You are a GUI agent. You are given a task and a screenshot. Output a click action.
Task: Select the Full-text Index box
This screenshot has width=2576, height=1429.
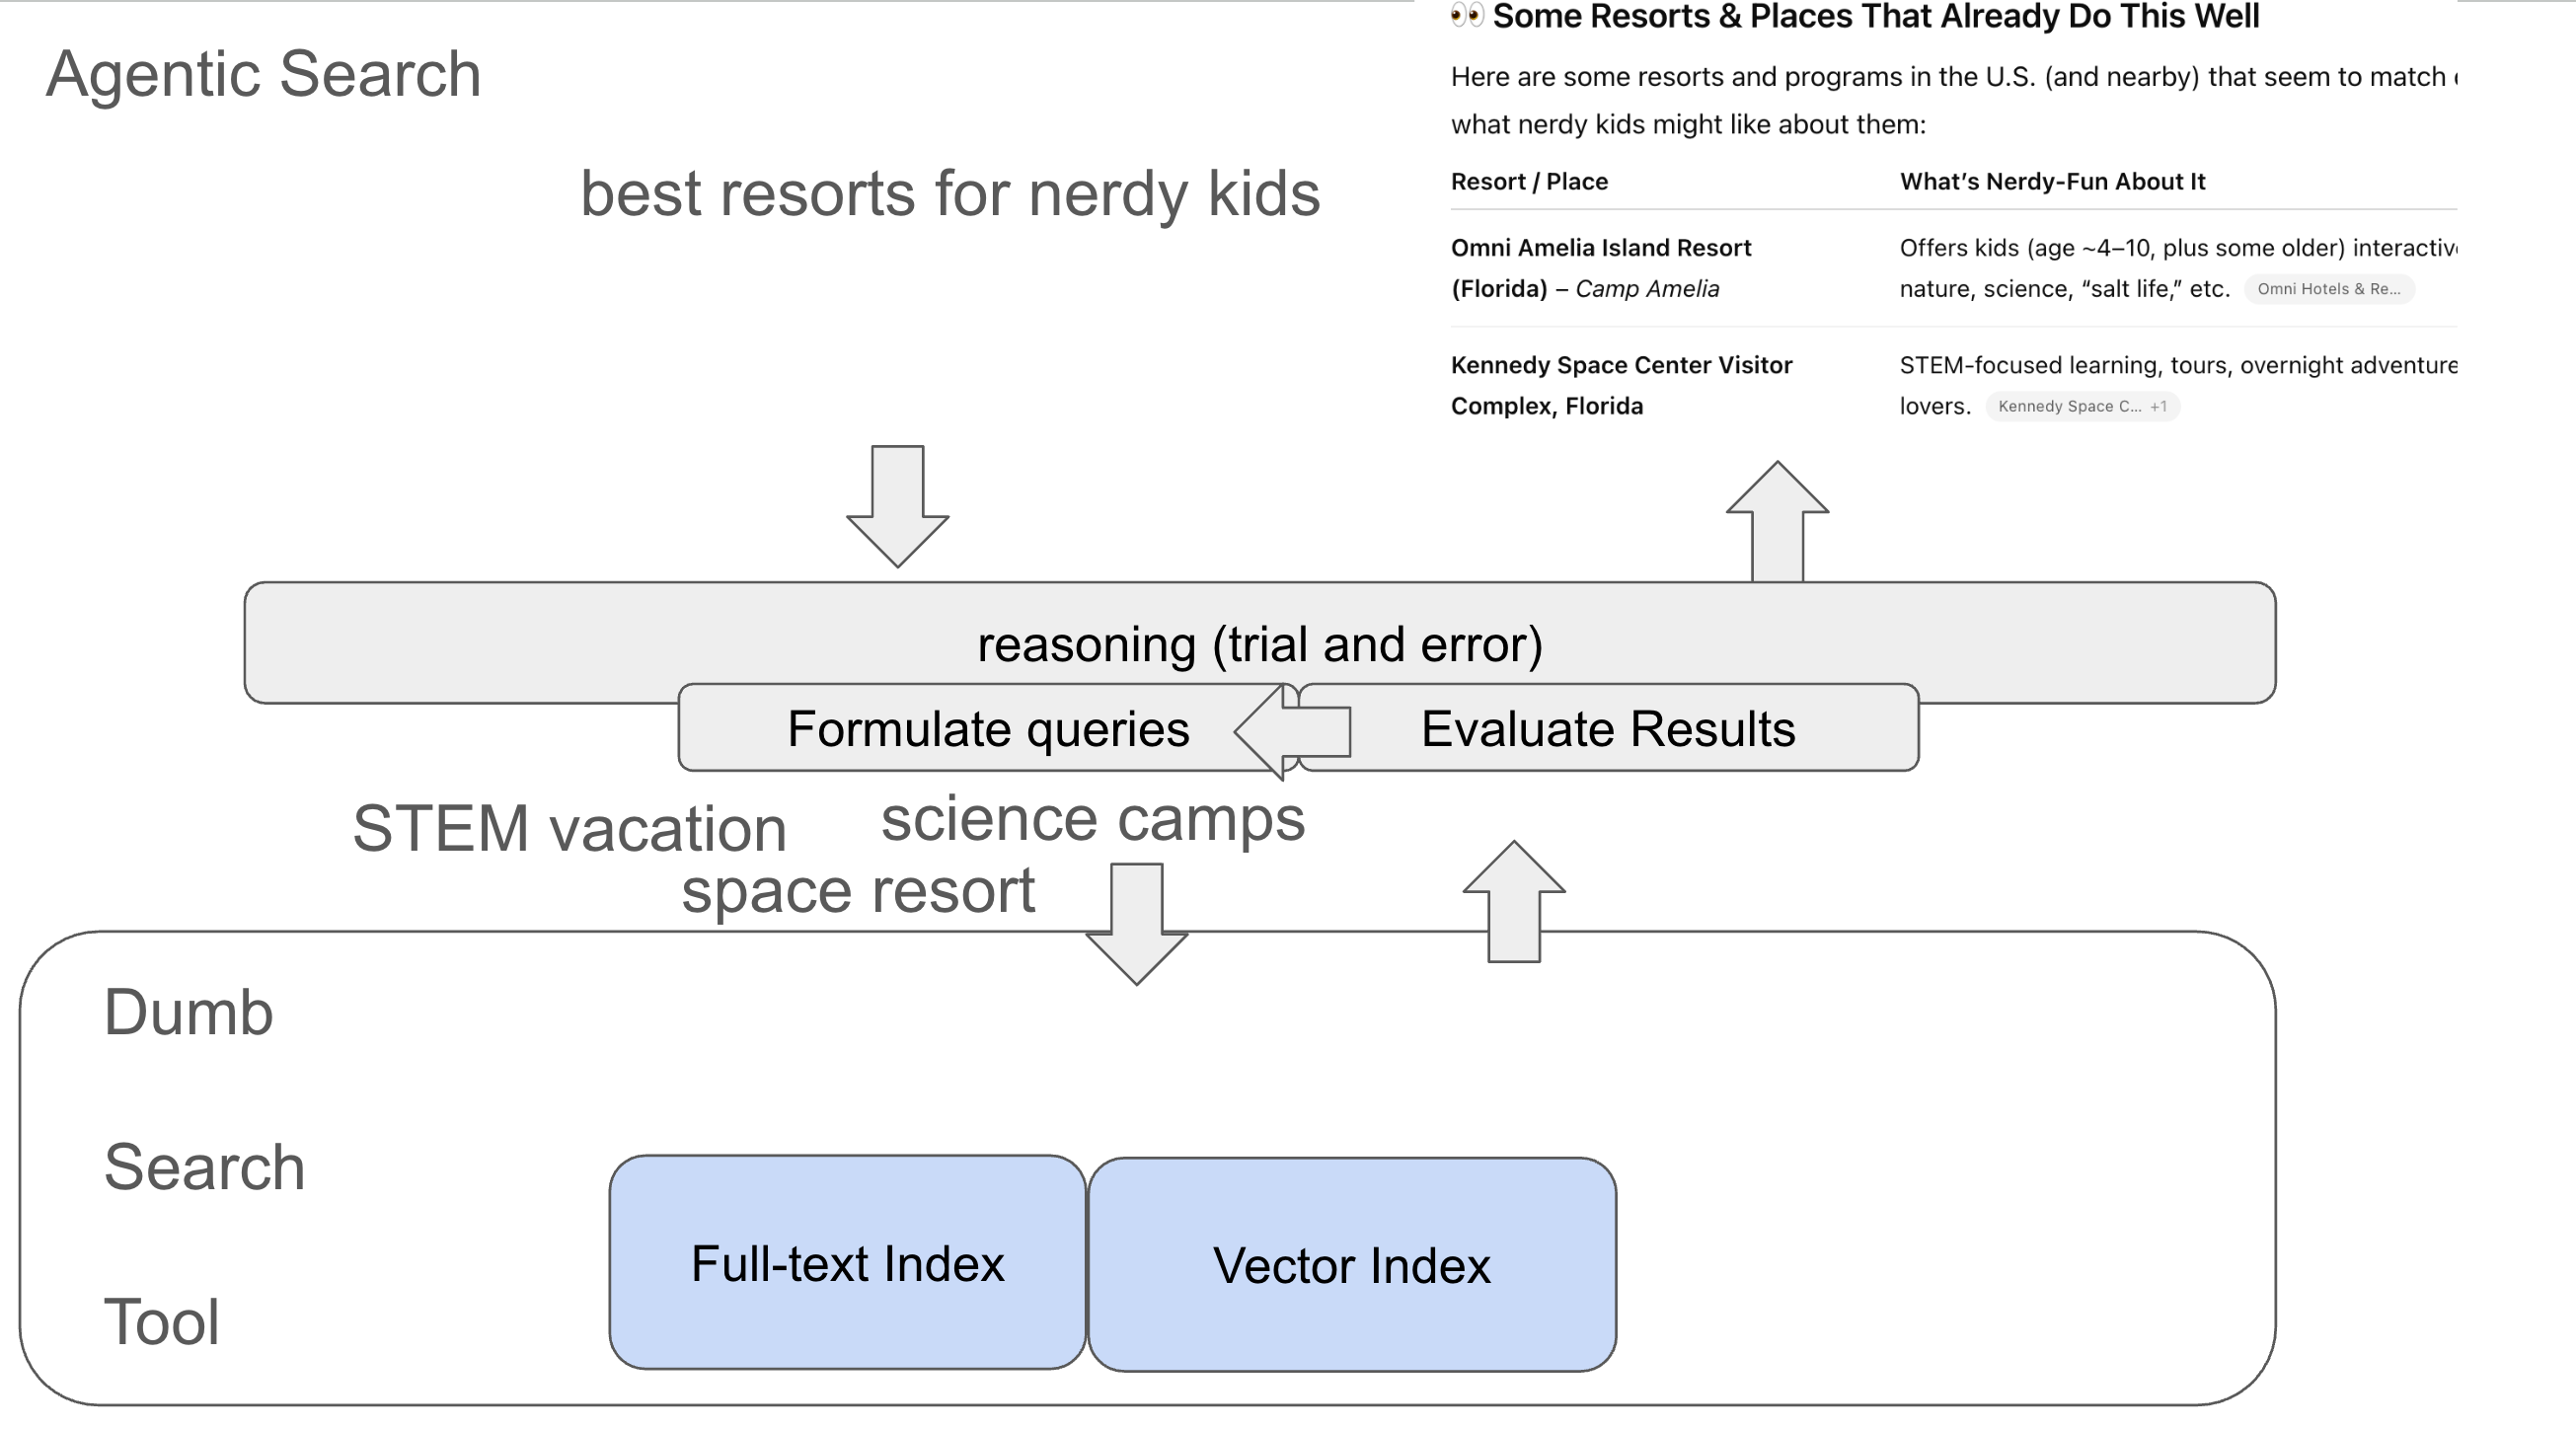847,1263
